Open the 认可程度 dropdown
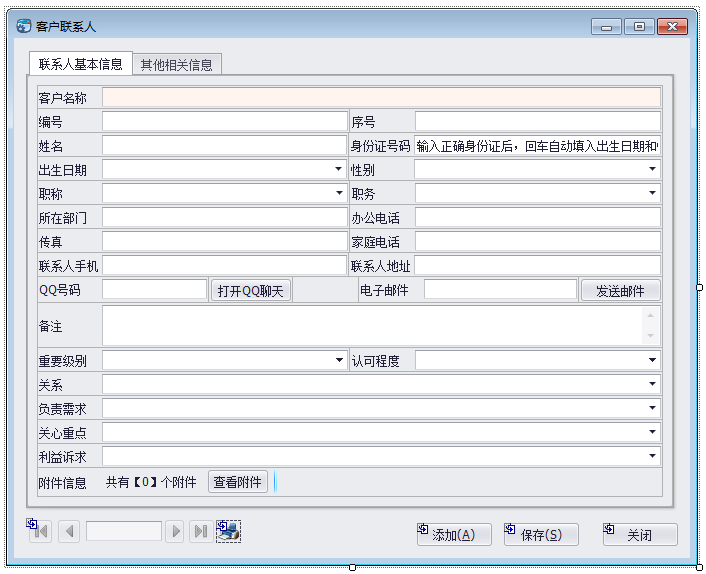Screen dimensions: 706x574 652,360
